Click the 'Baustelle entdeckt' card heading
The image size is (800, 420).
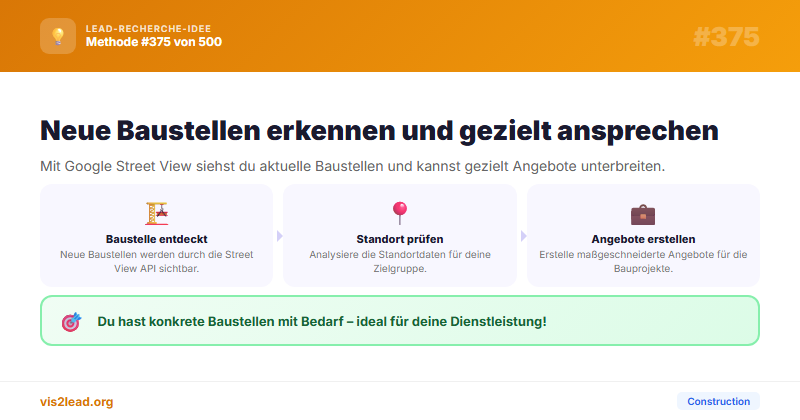157,239
